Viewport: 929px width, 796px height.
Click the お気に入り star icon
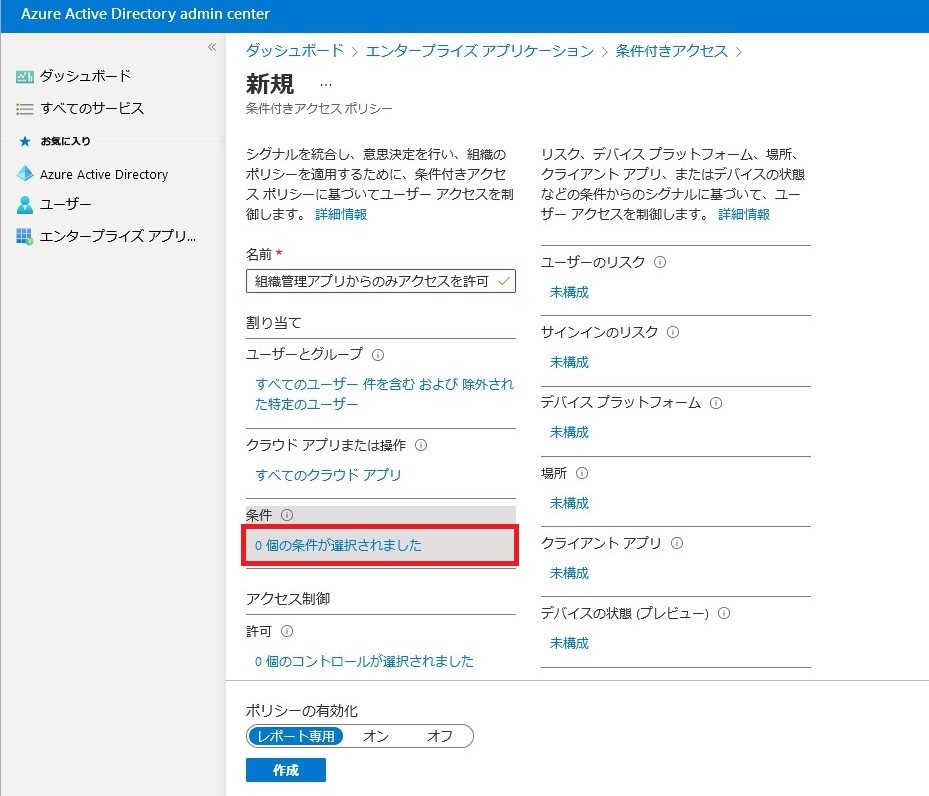(x=25, y=141)
